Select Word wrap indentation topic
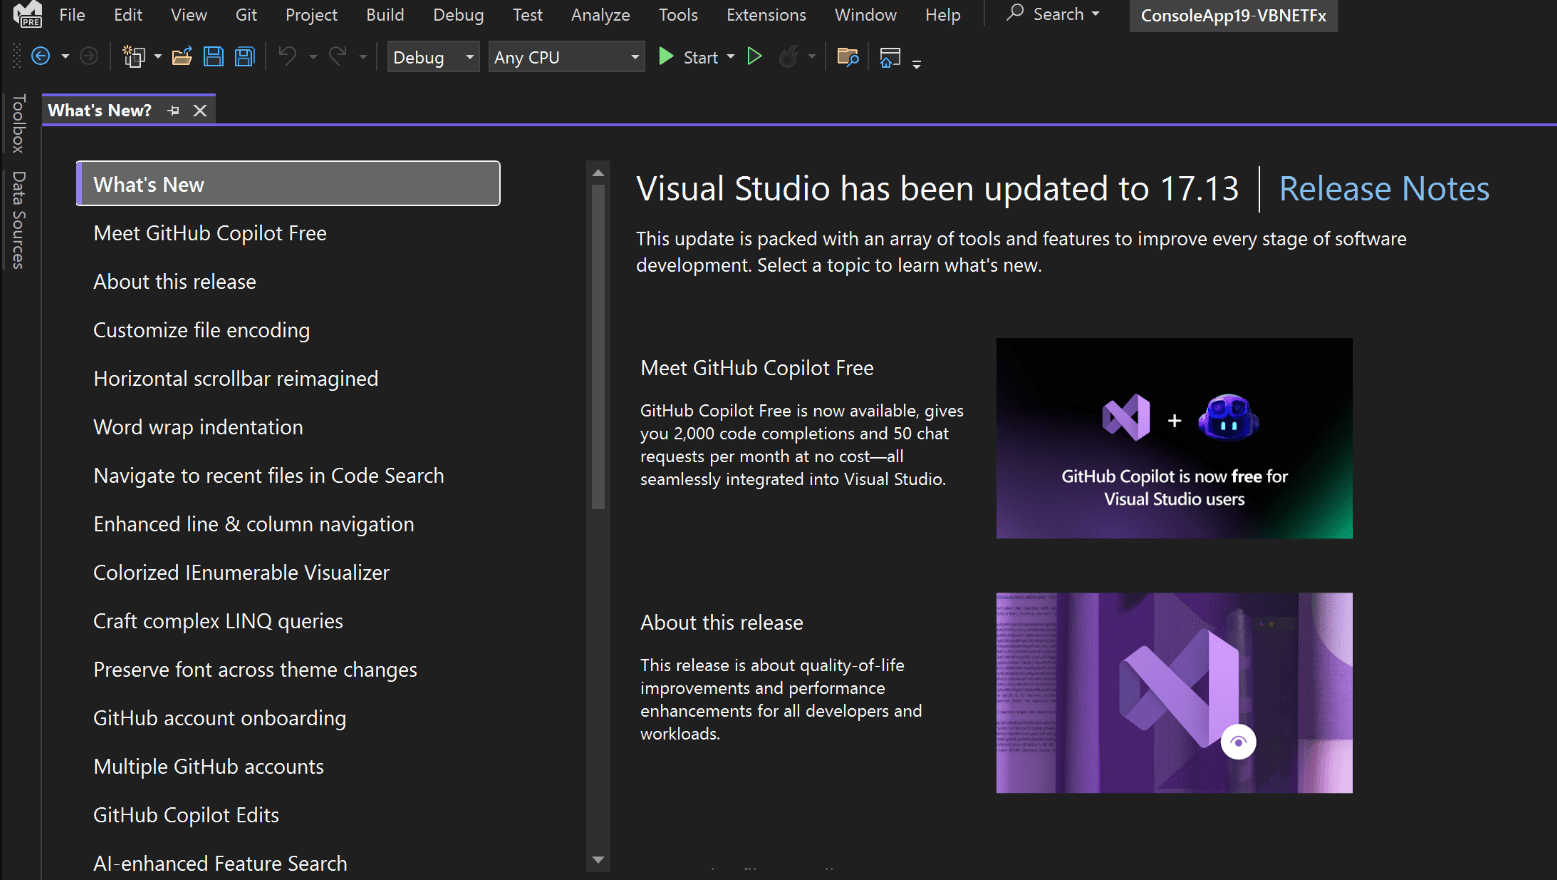The width and height of the screenshot is (1557, 880). 198,427
